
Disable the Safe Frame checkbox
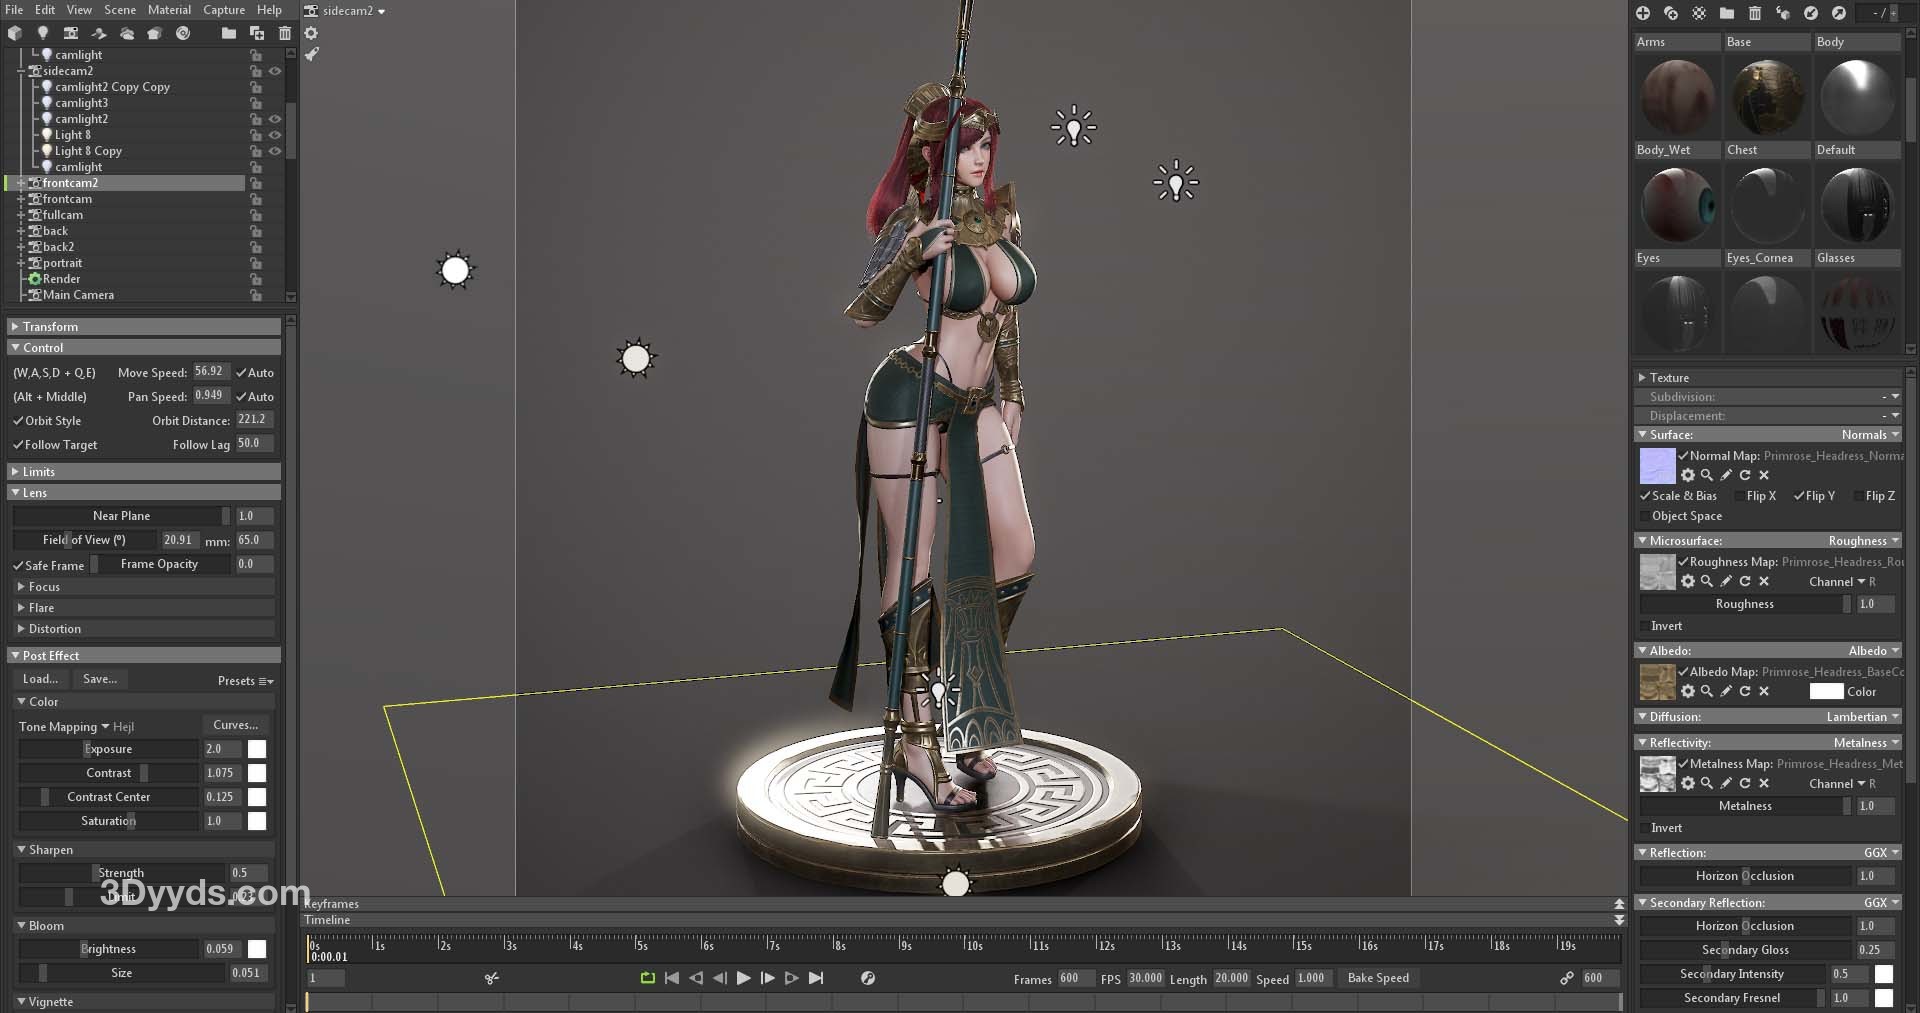click(18, 565)
